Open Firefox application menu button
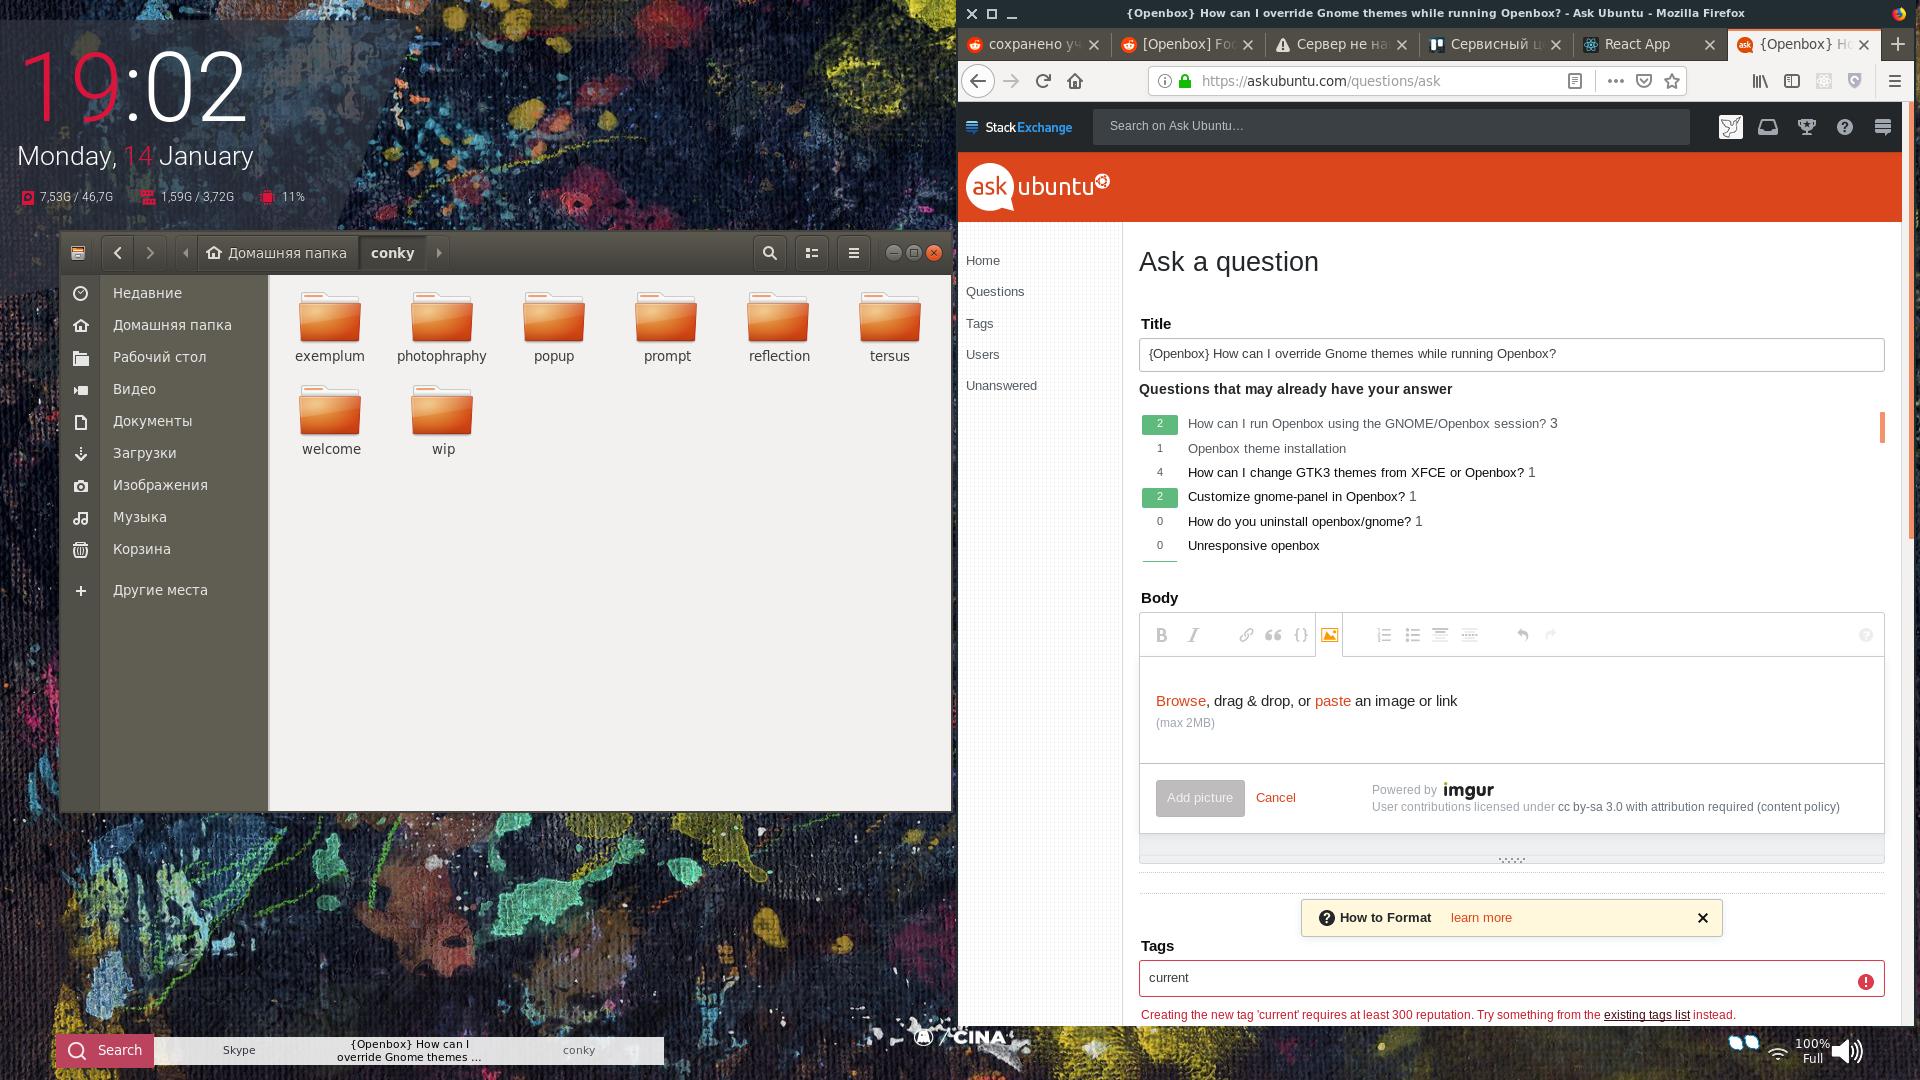 (1894, 81)
